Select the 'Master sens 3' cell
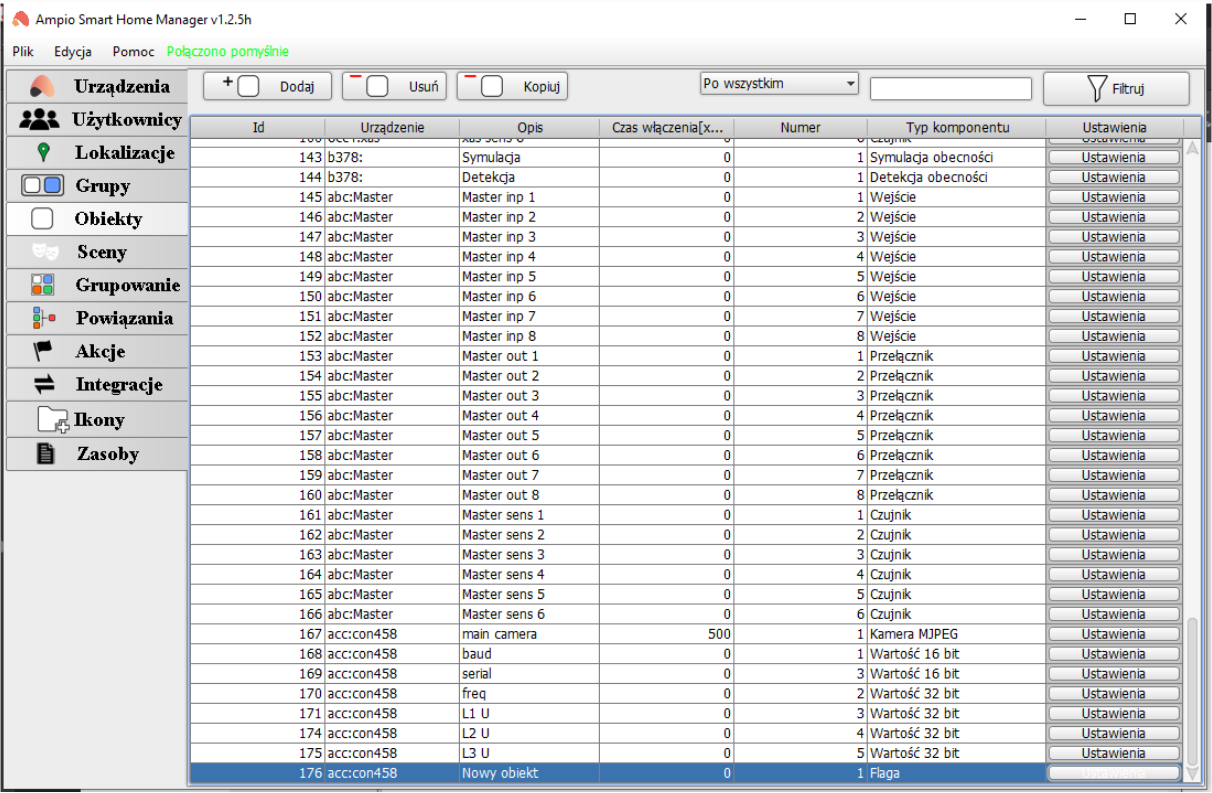 tap(530, 555)
